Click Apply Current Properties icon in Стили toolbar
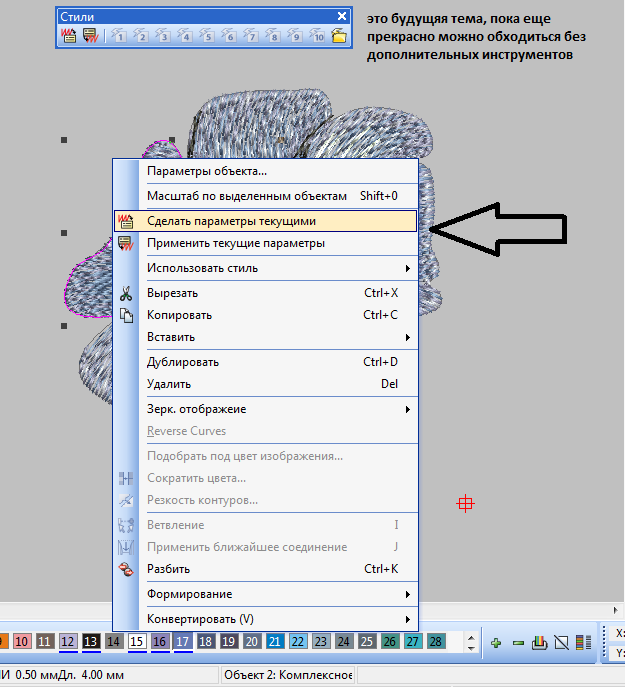 pyautogui.click(x=91, y=35)
